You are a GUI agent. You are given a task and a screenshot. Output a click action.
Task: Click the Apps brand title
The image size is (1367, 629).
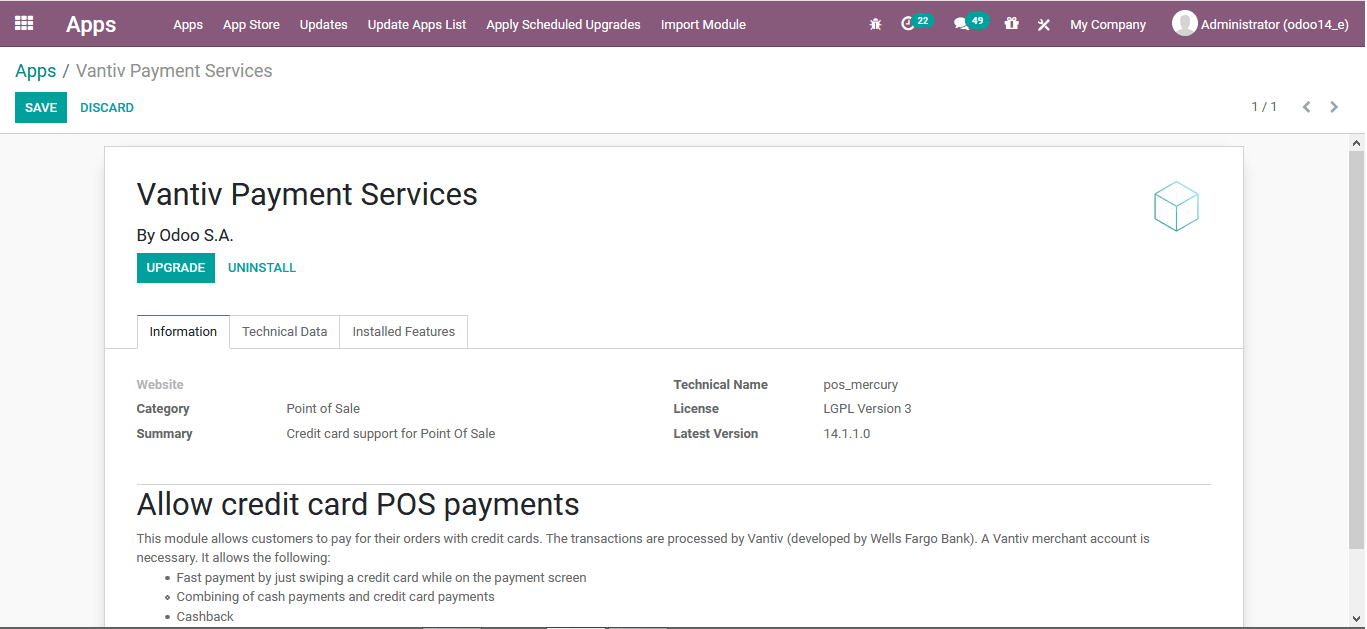(x=91, y=24)
